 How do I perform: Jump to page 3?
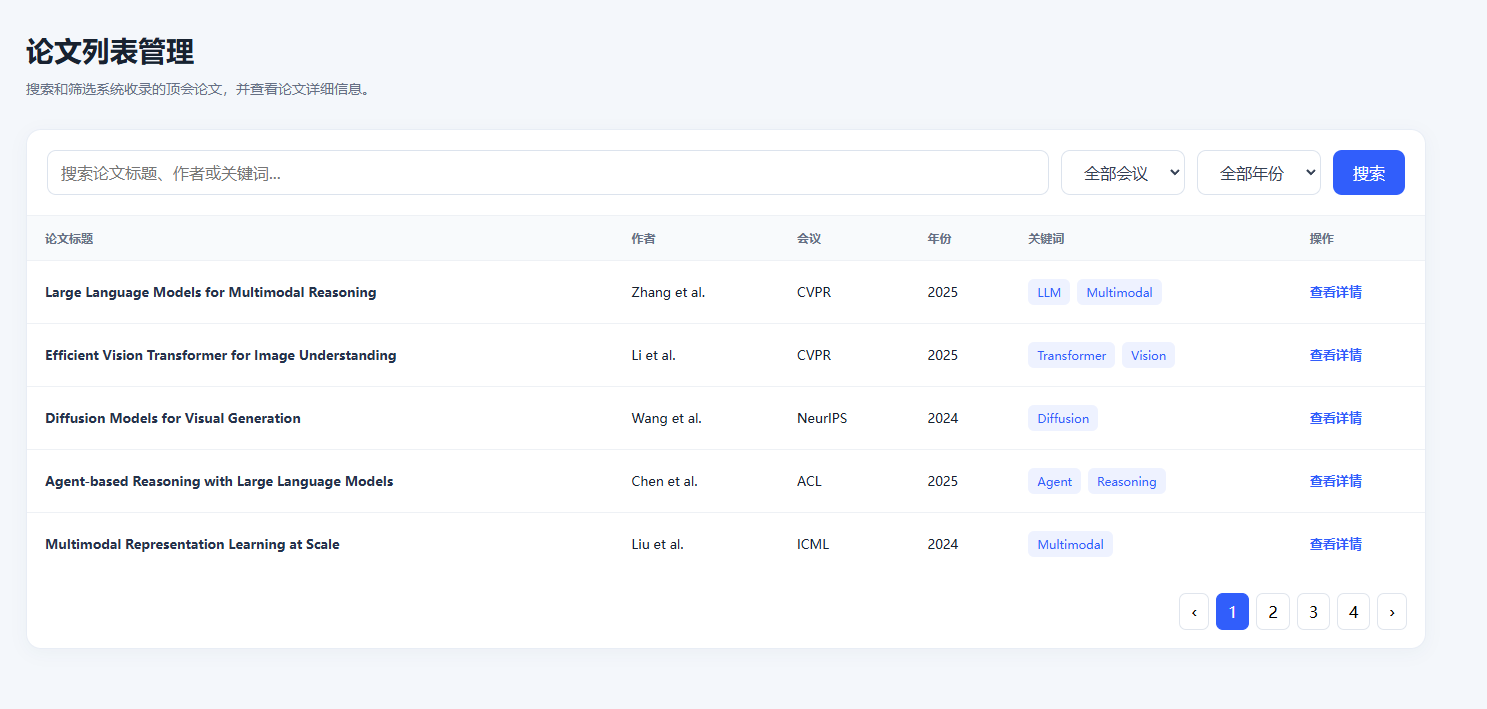(x=1313, y=612)
